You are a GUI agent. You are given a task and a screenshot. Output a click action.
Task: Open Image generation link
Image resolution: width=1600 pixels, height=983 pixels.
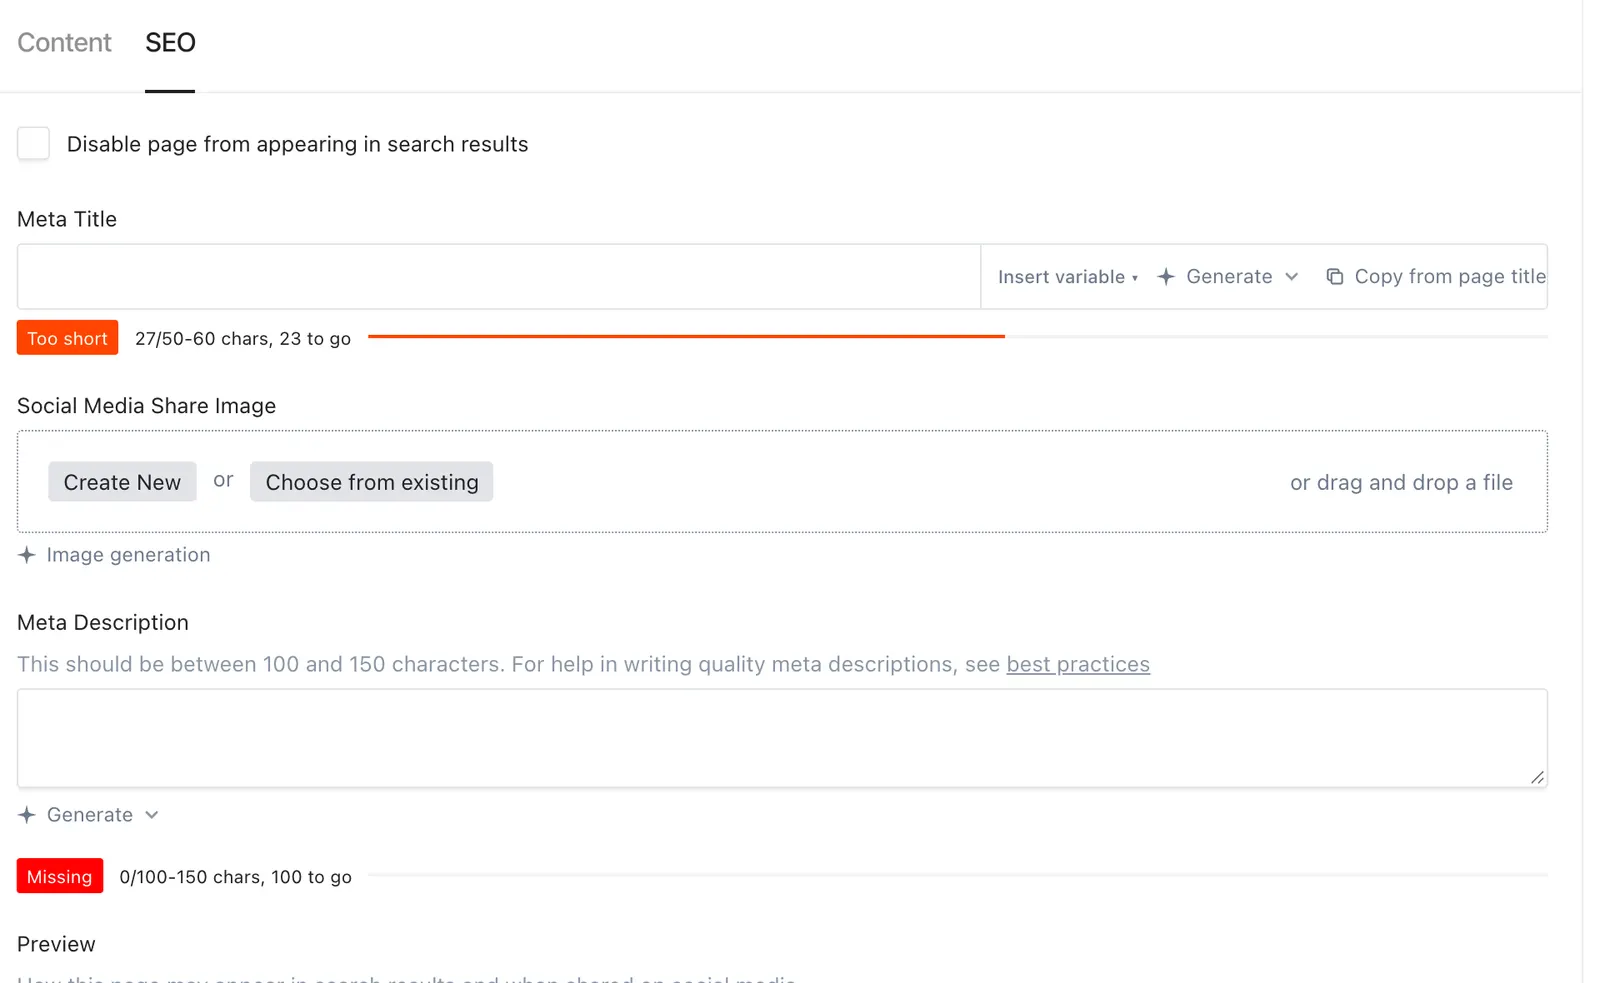click(128, 555)
